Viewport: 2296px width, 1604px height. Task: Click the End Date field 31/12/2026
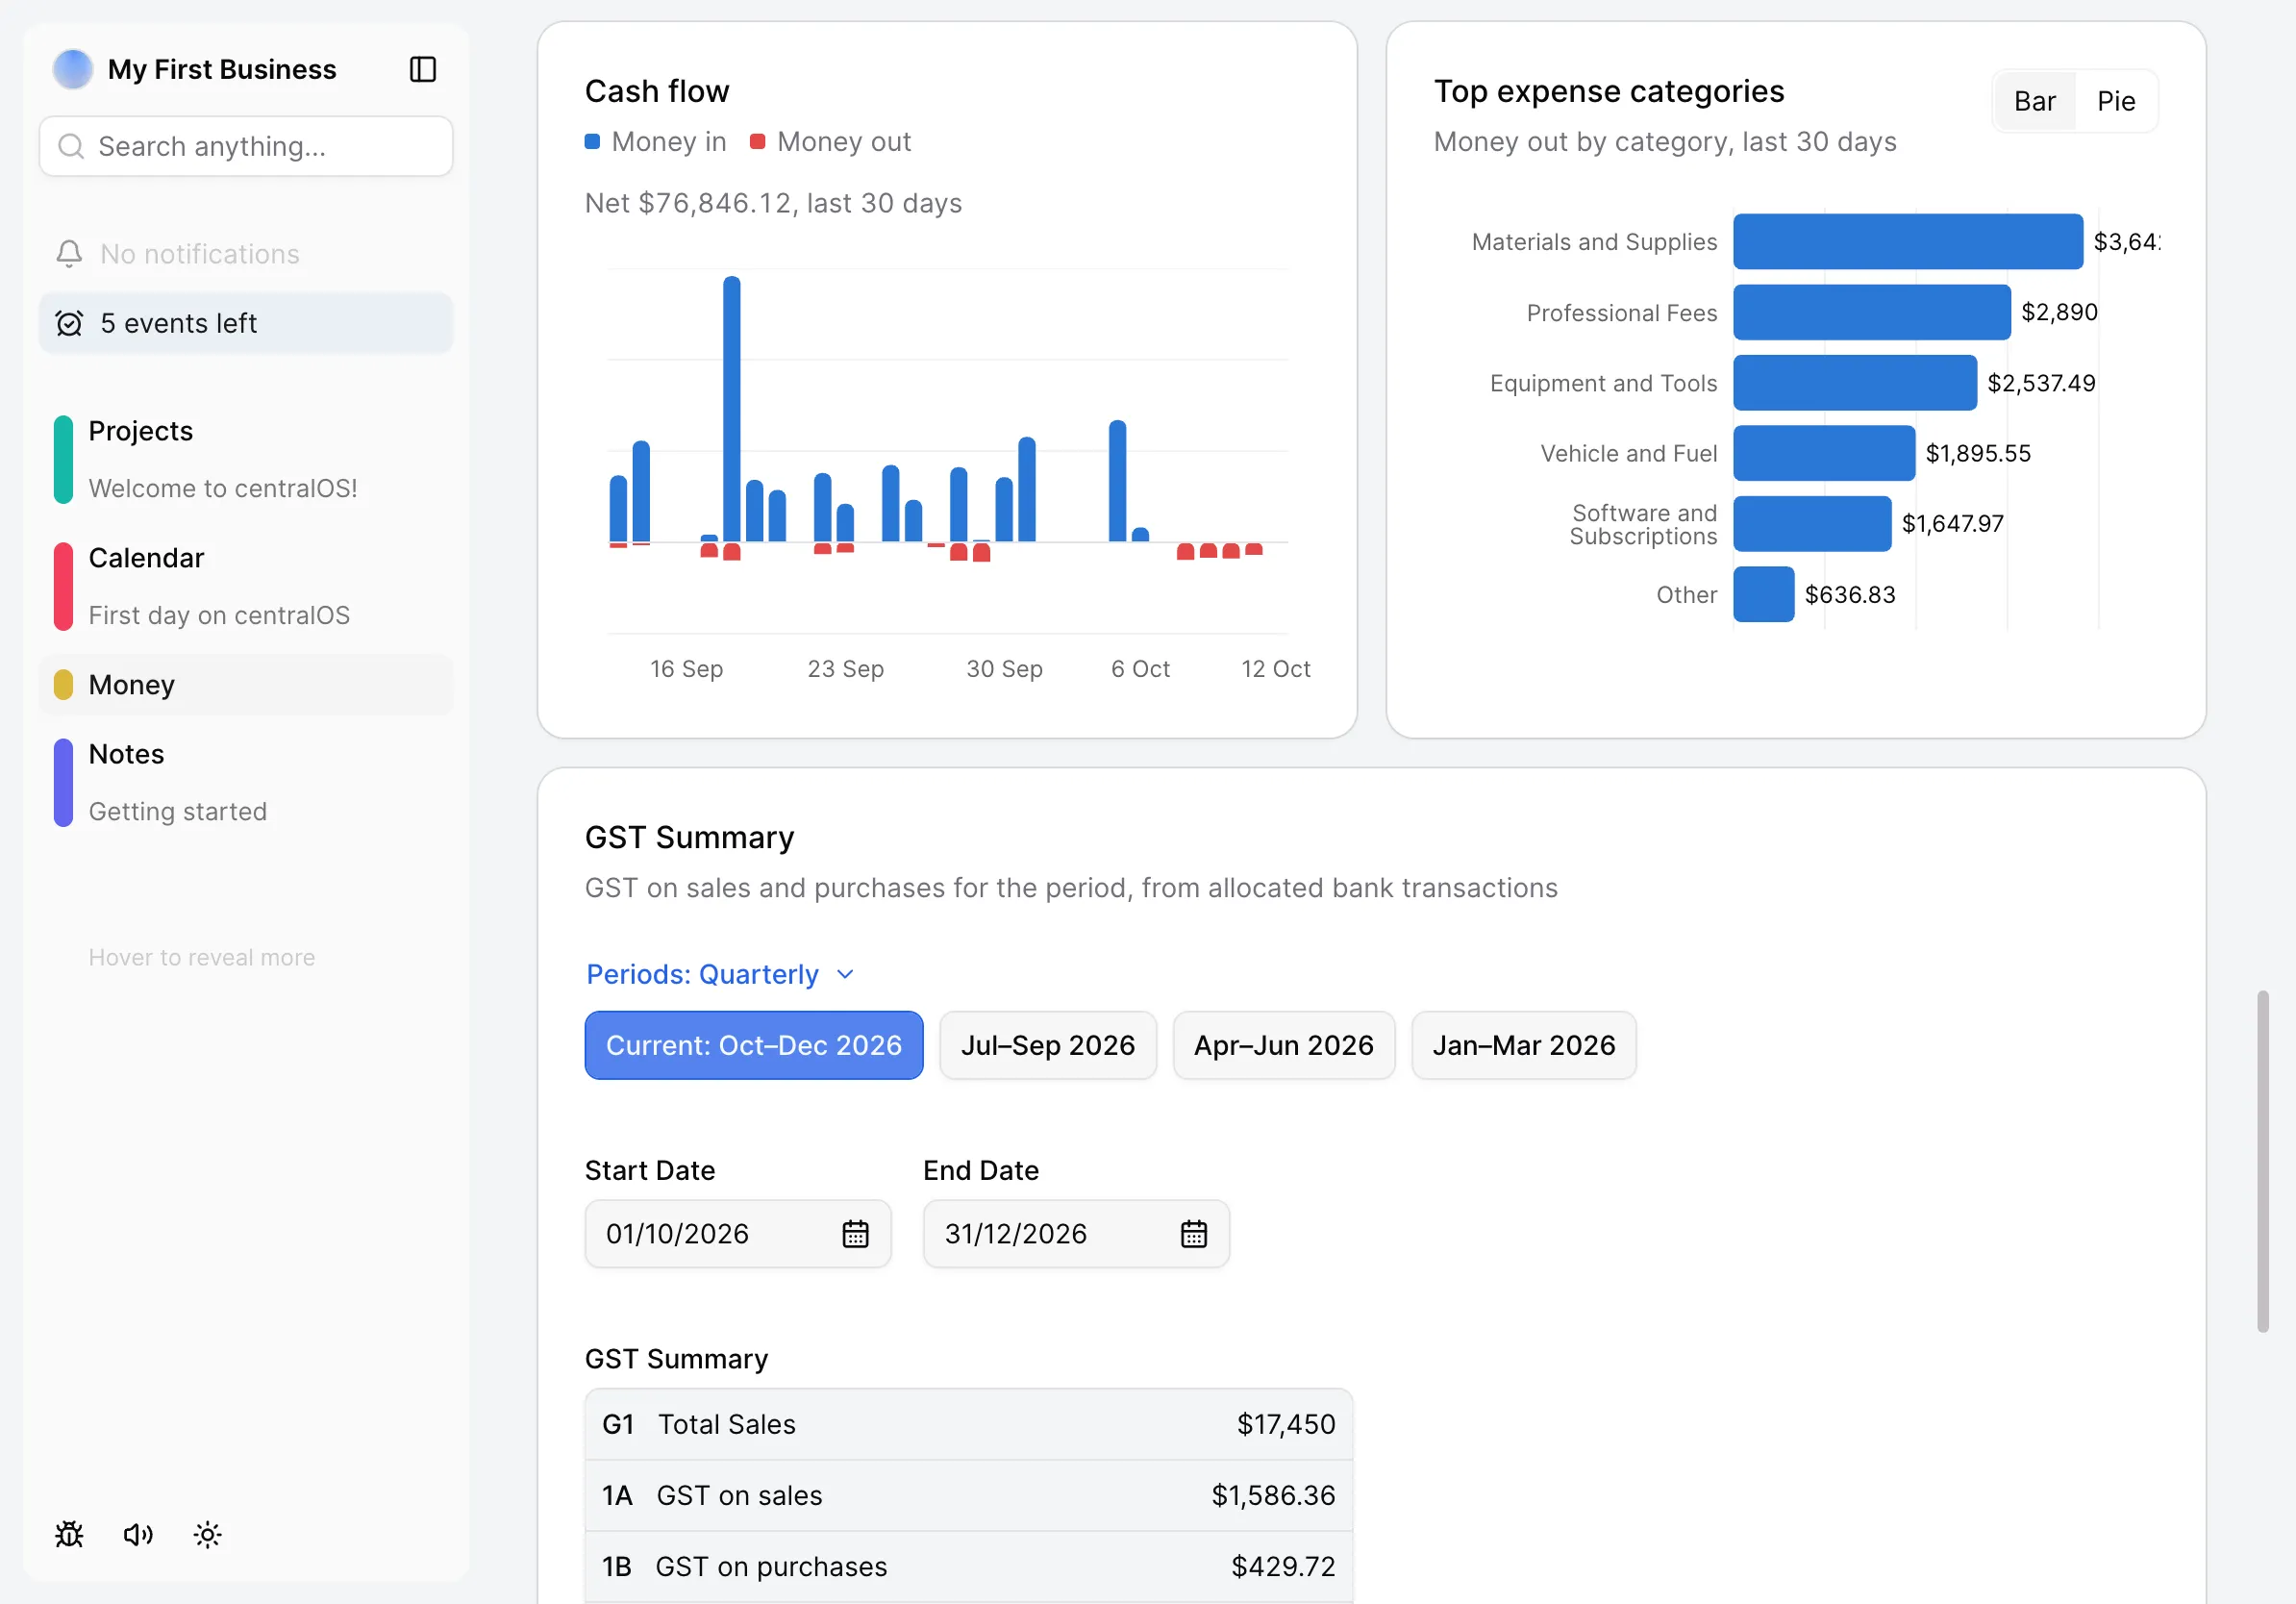(1076, 1233)
